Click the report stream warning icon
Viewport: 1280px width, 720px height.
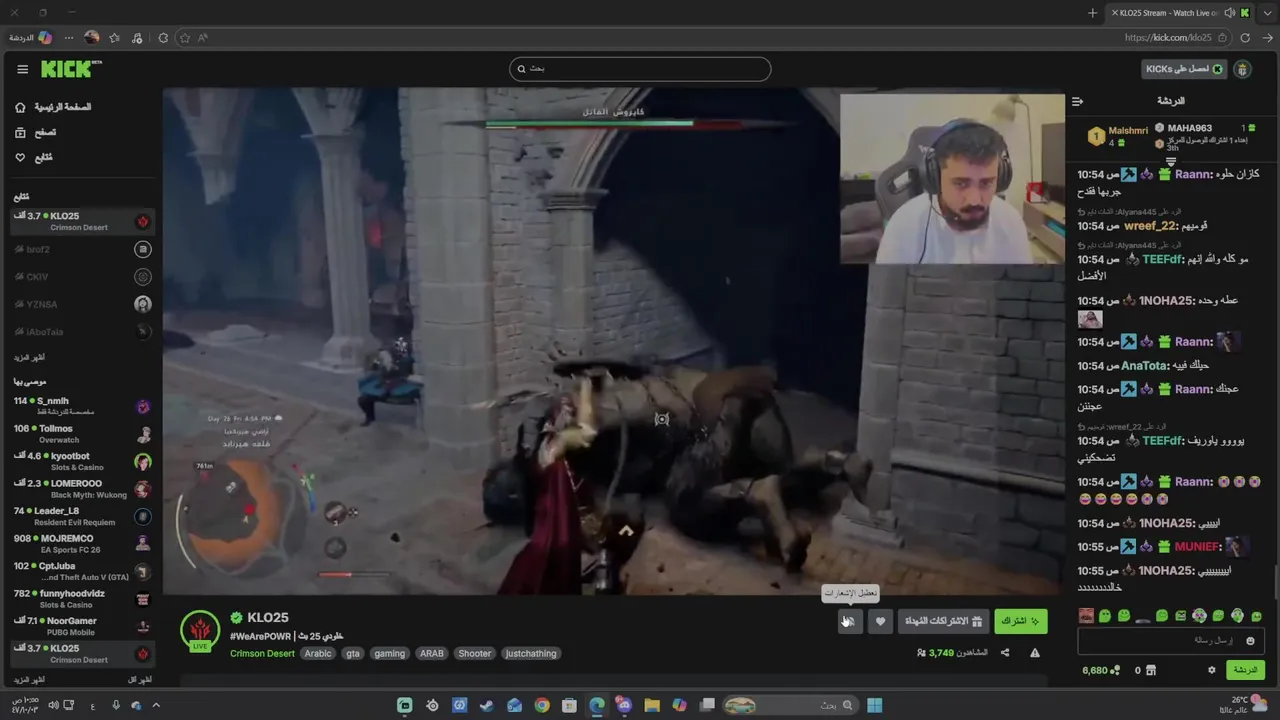pos(1035,653)
